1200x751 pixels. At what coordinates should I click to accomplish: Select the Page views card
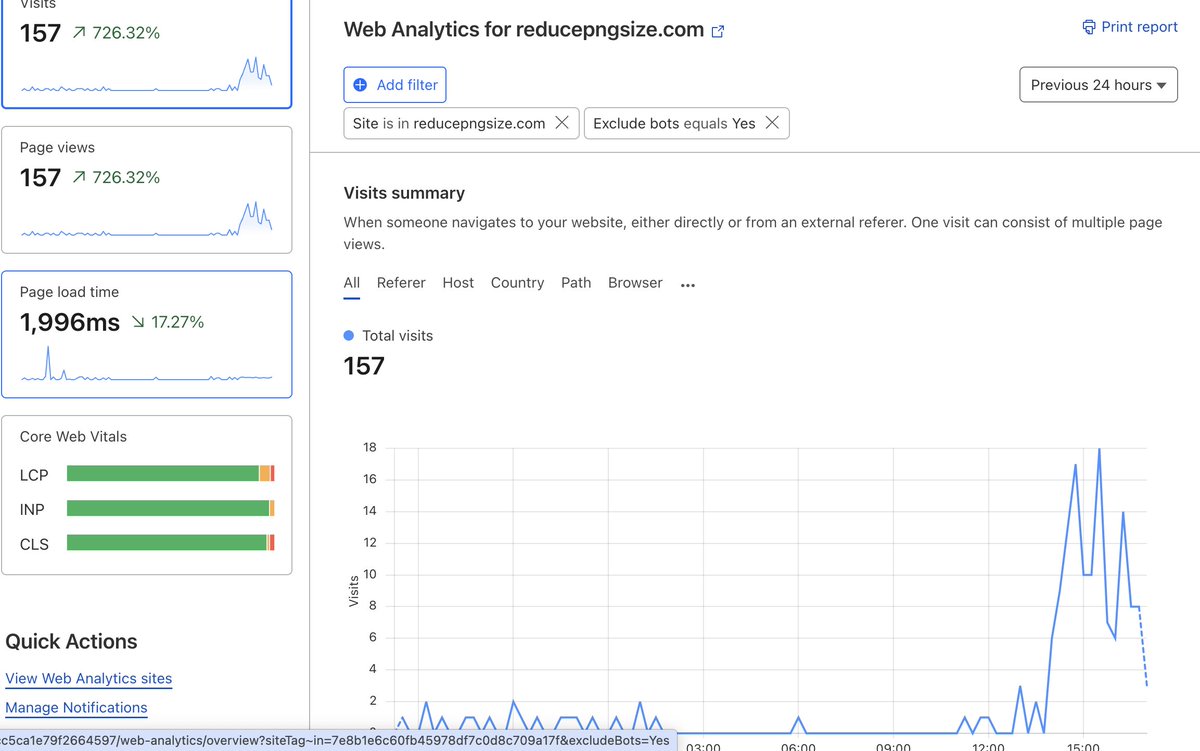(147, 190)
